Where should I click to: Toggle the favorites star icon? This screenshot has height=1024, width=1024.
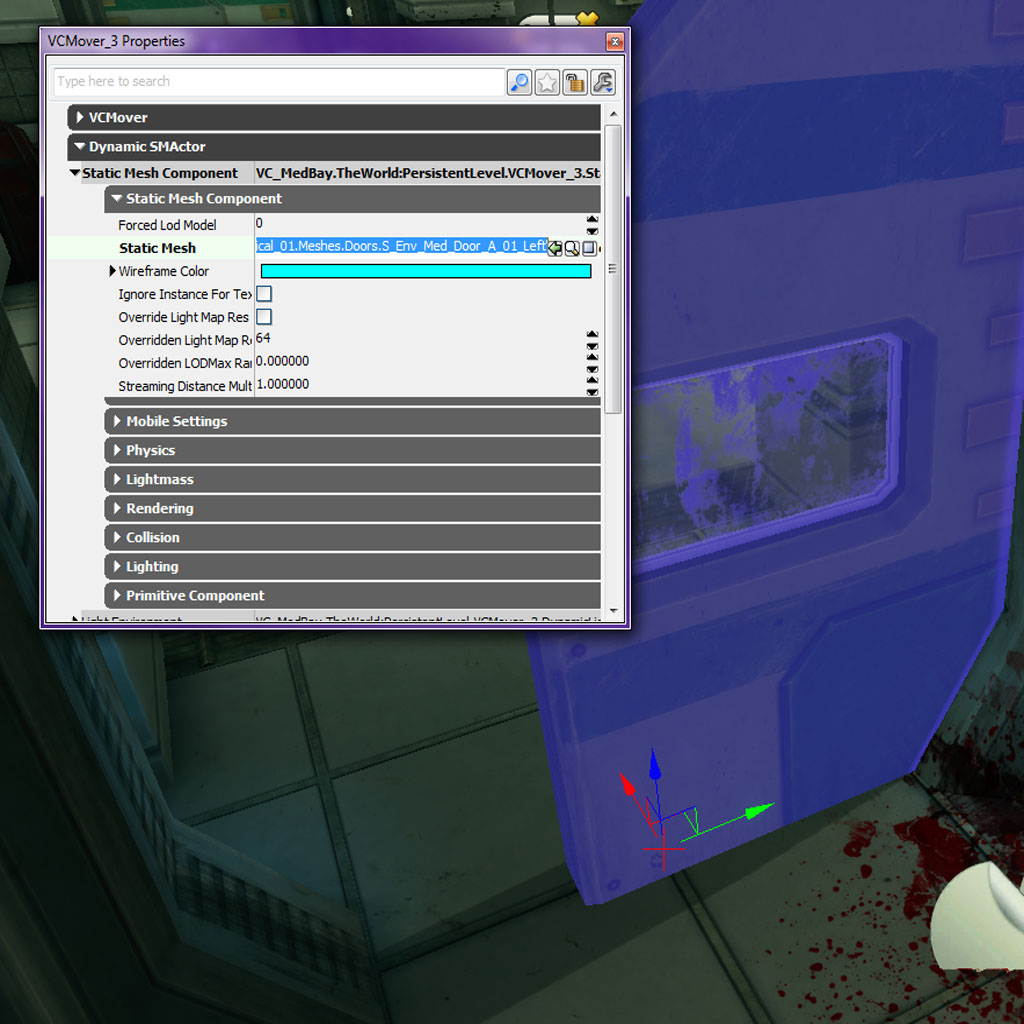point(547,82)
